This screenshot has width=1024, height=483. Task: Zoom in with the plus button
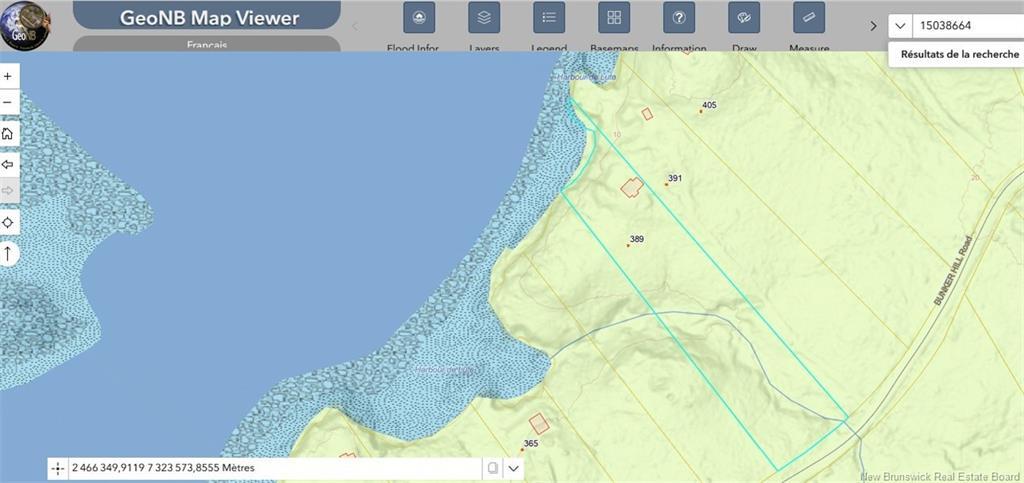(x=8, y=76)
